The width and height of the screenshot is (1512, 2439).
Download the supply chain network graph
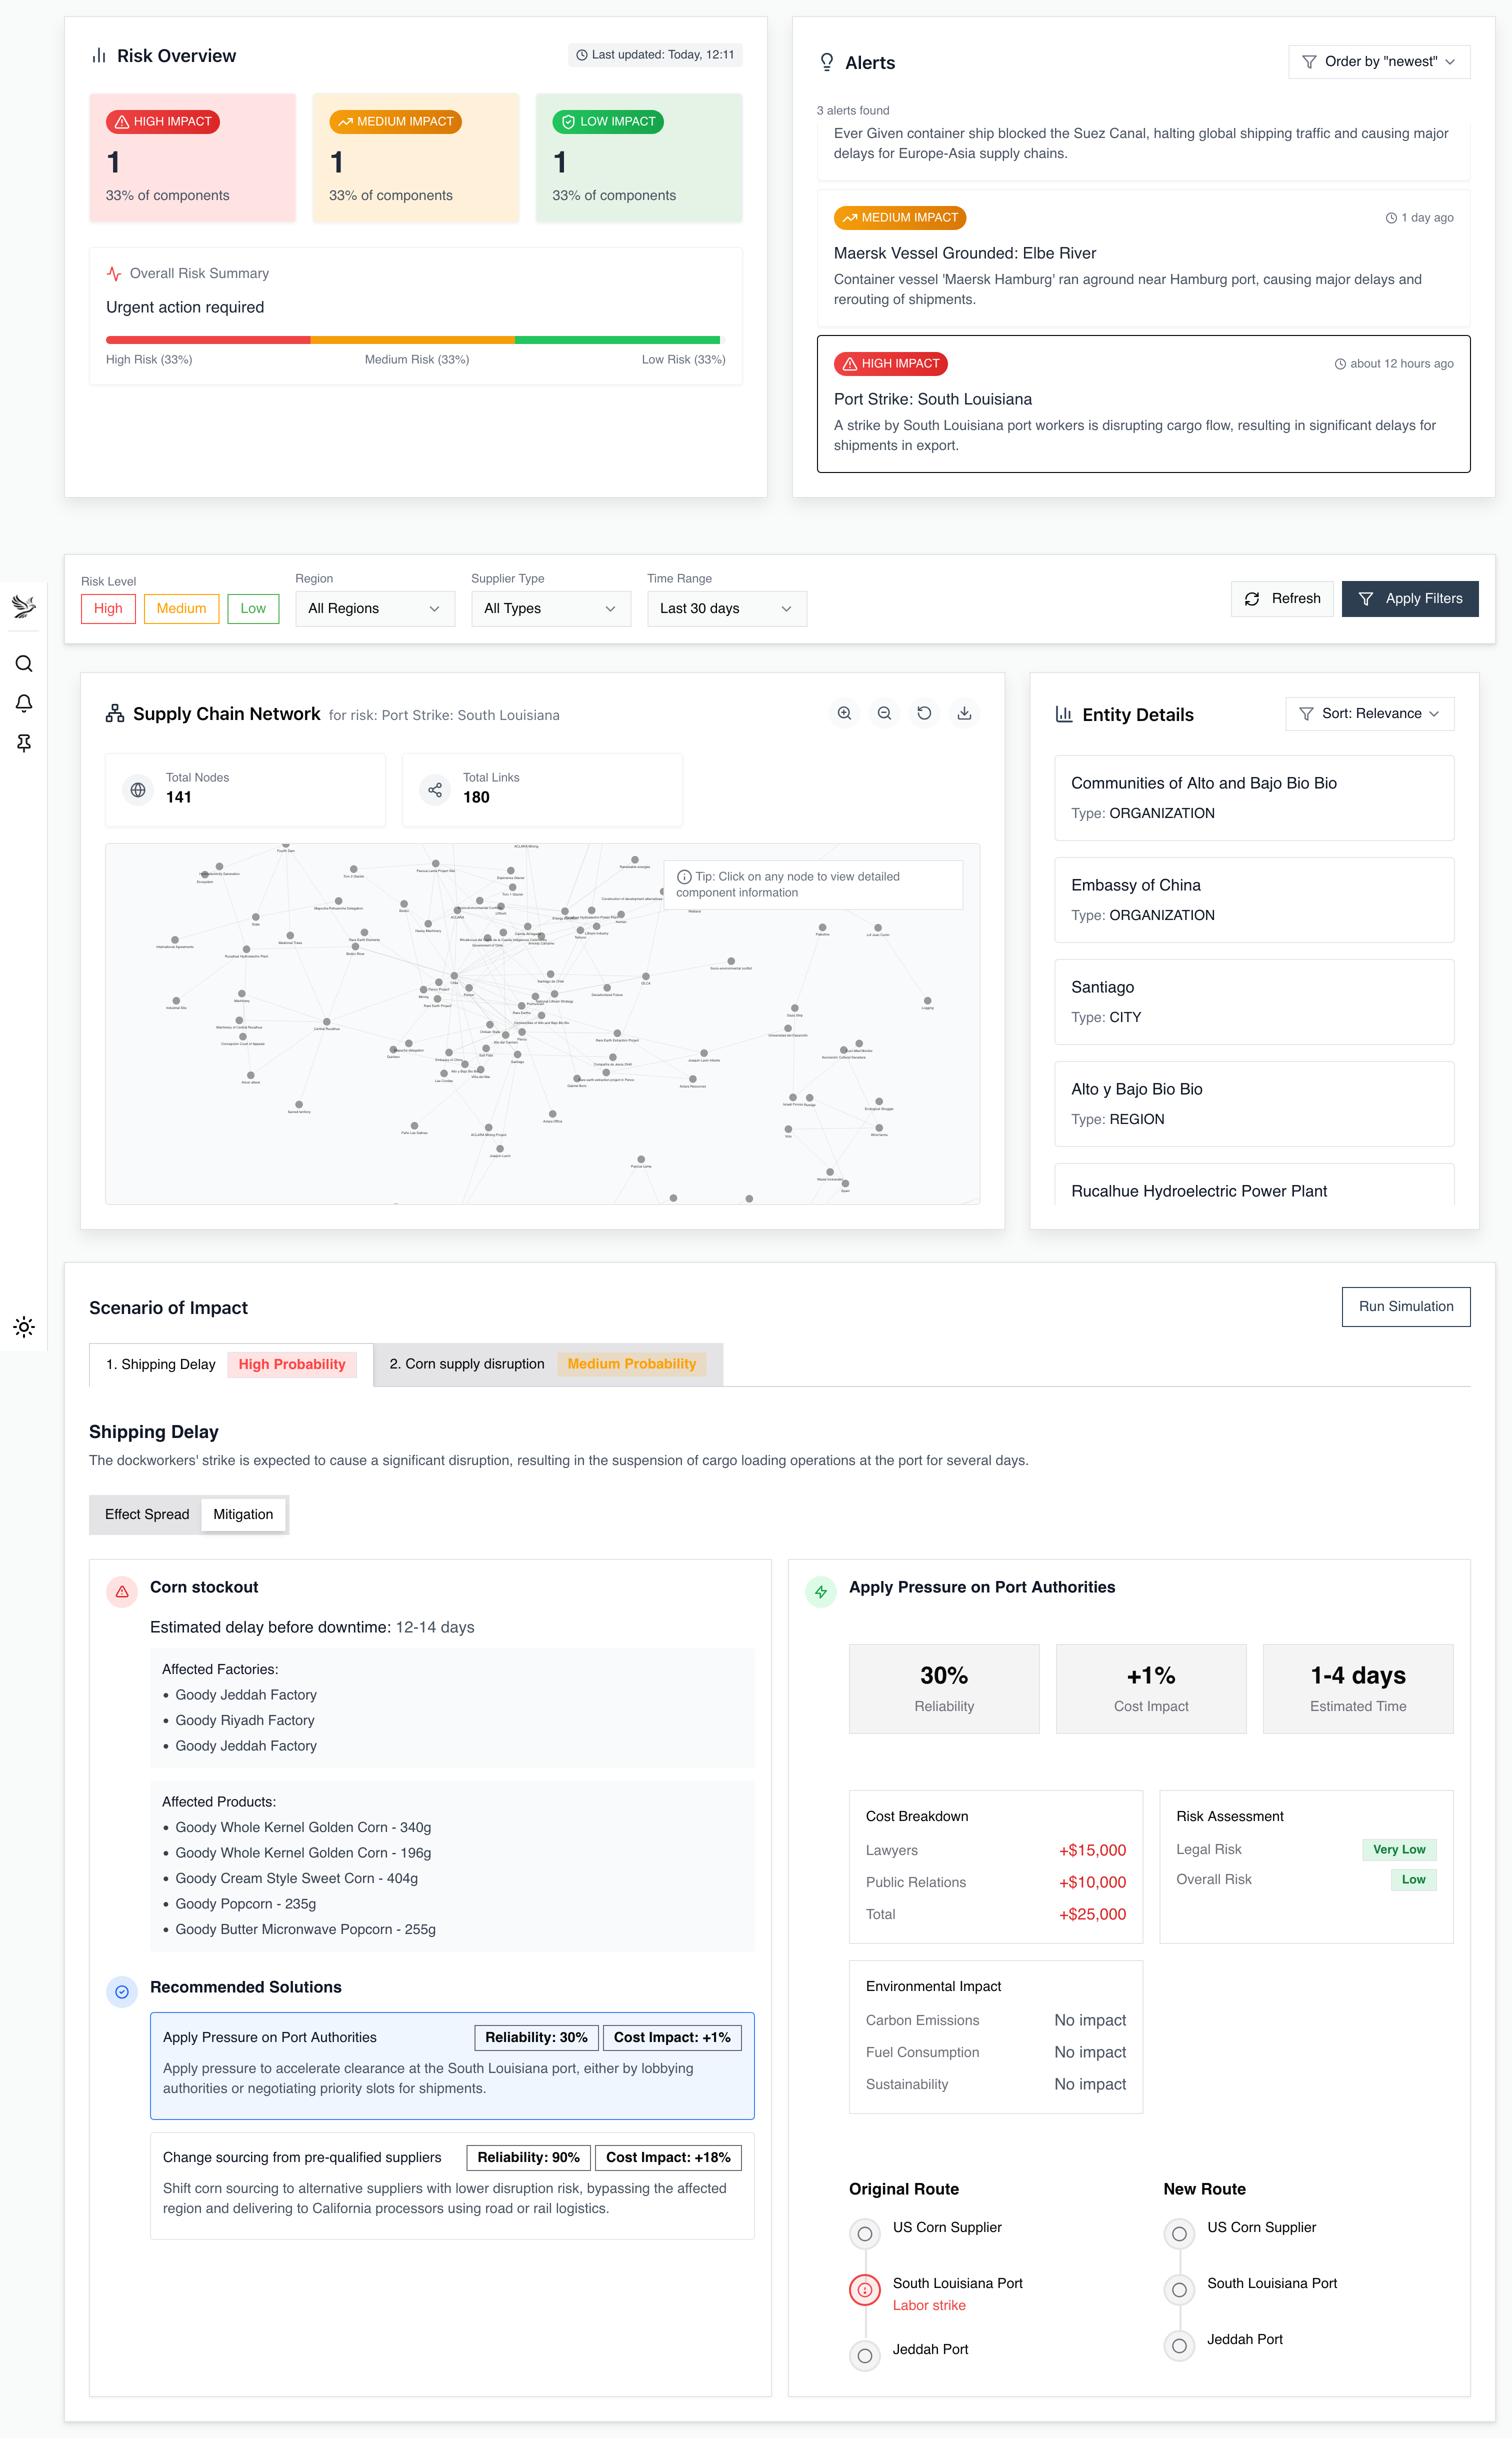point(964,713)
